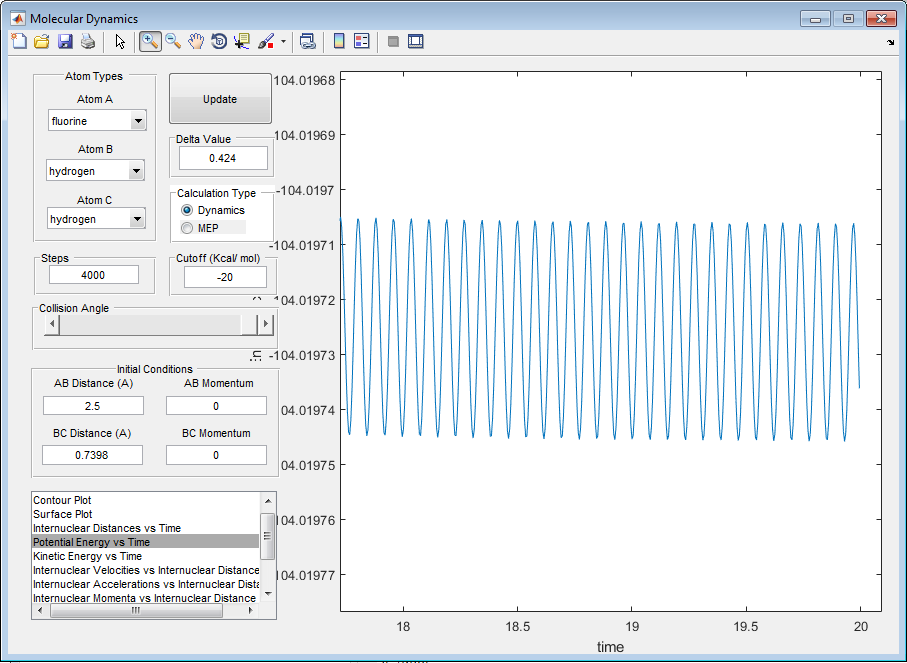Save the figure with floppy disk icon
Image resolution: width=907 pixels, height=663 pixels.
[x=65, y=41]
